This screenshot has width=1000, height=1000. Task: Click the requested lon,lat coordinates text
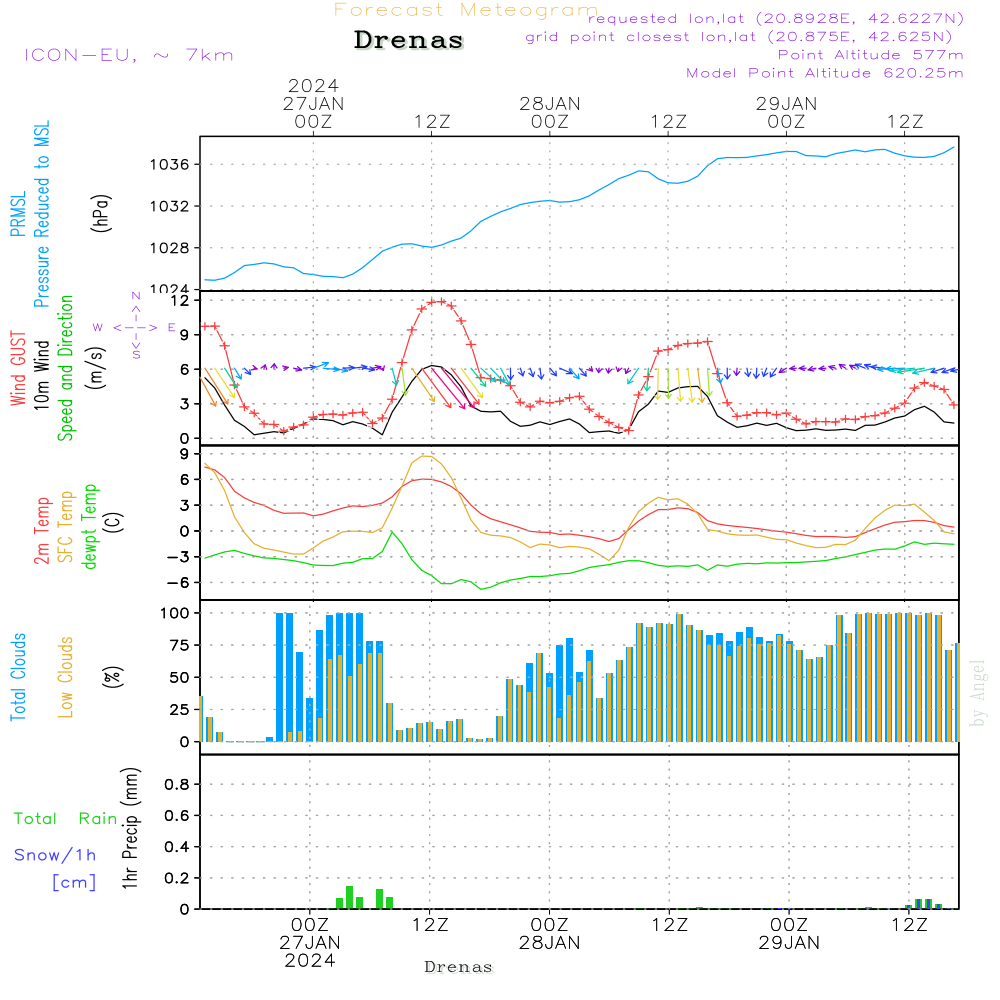click(x=776, y=19)
